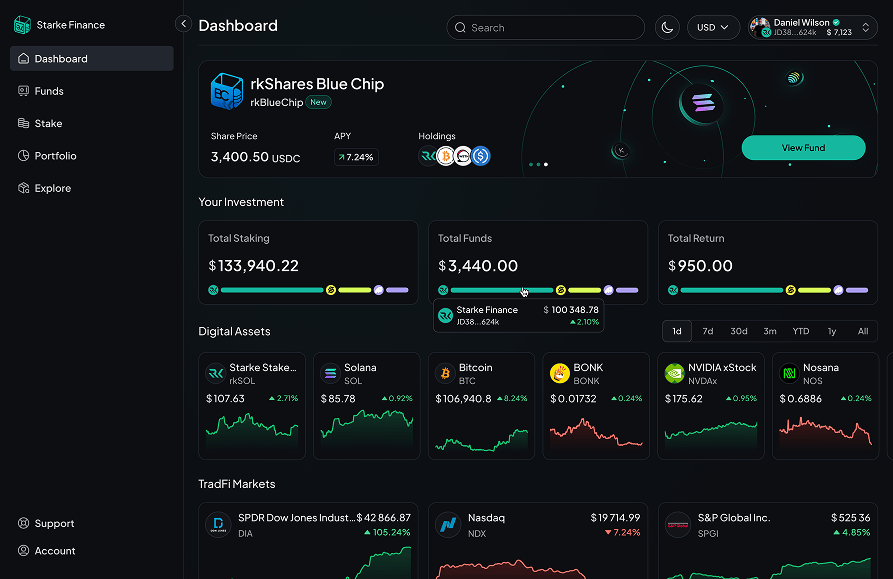The height and width of the screenshot is (579, 893).
Task: Click the Account person icon
Action: click(23, 551)
